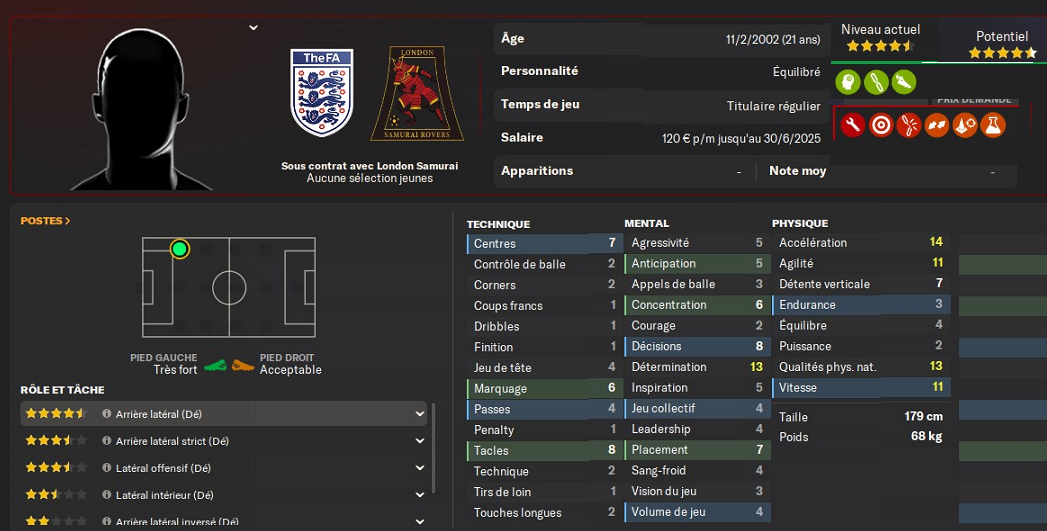Click the red target bullseye icon
The image size is (1047, 531).
(881, 125)
